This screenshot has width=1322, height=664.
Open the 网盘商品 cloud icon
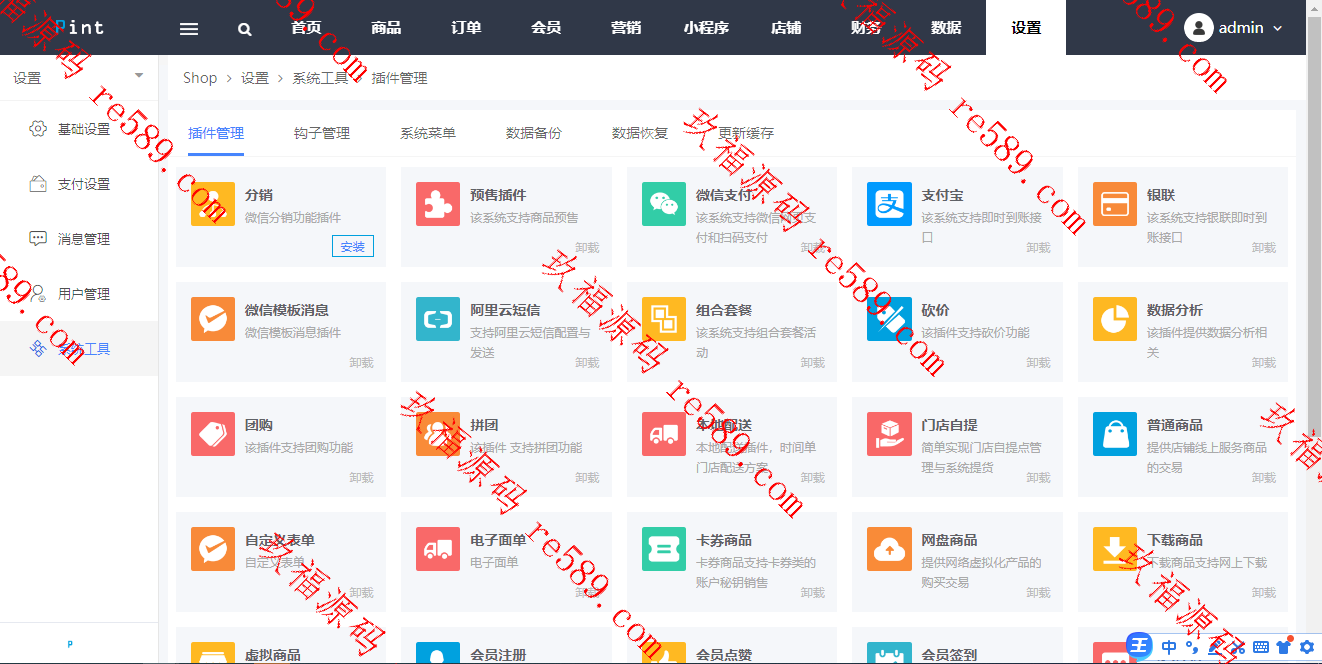point(889,549)
